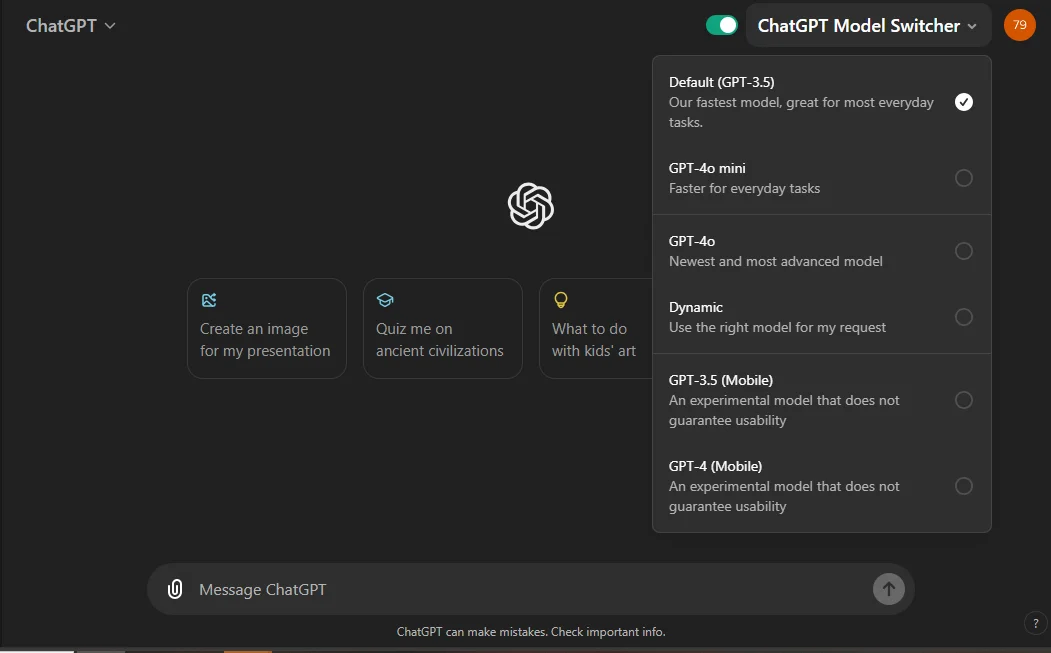The image size is (1051, 653).
Task: Click the paperclip attach file icon
Action: point(175,589)
